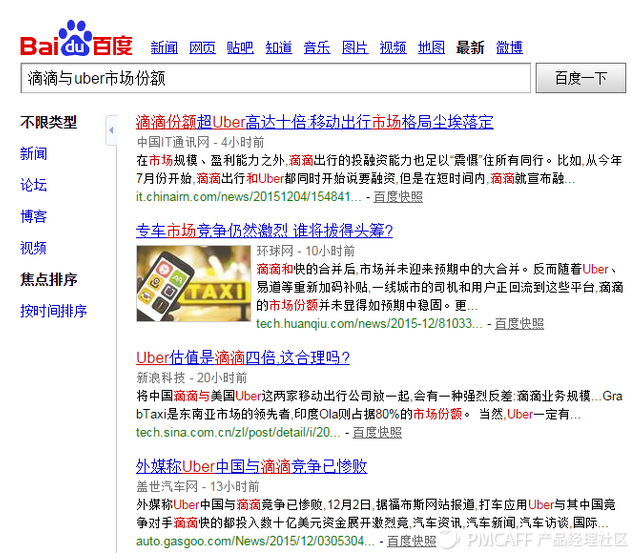Open result 外媒称Uber中国与滴滴竞争已惨败
639x560 pixels.
251,466
